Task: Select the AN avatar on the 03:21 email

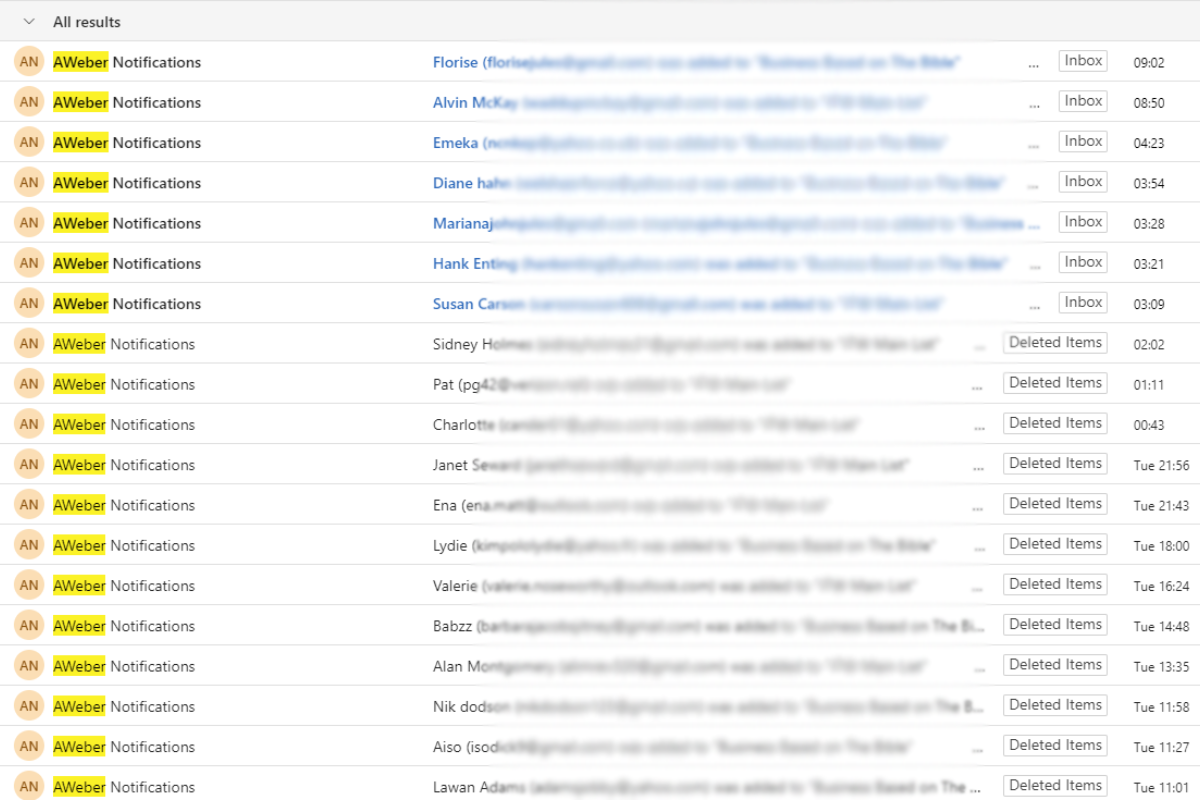Action: coord(29,263)
